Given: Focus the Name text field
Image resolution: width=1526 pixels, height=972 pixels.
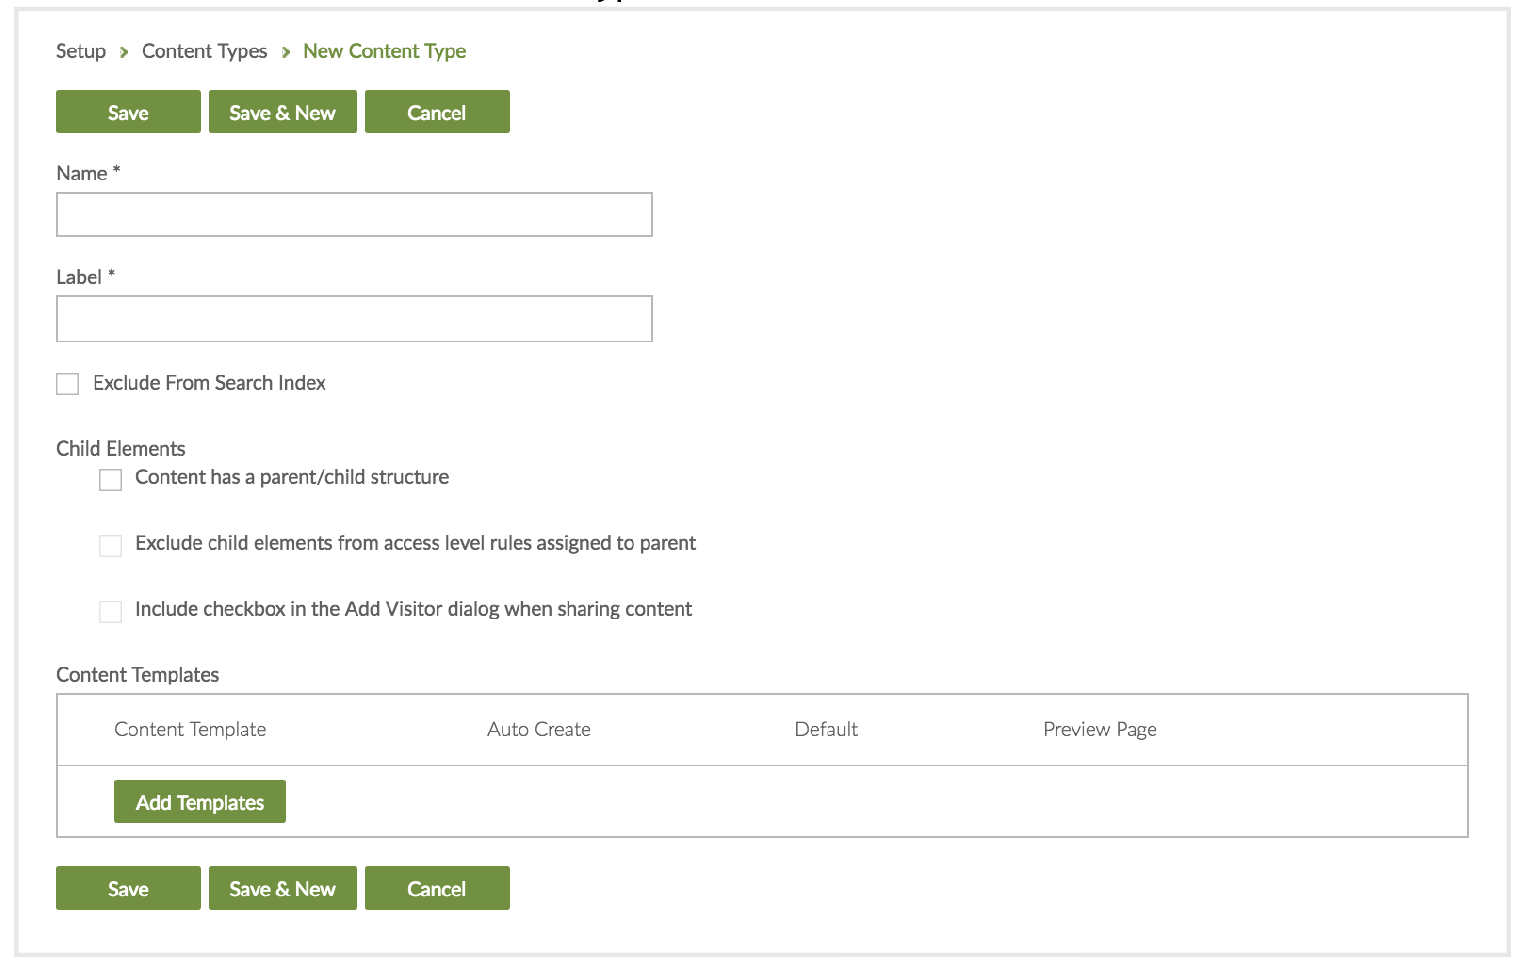Looking at the screenshot, I should tap(354, 215).
